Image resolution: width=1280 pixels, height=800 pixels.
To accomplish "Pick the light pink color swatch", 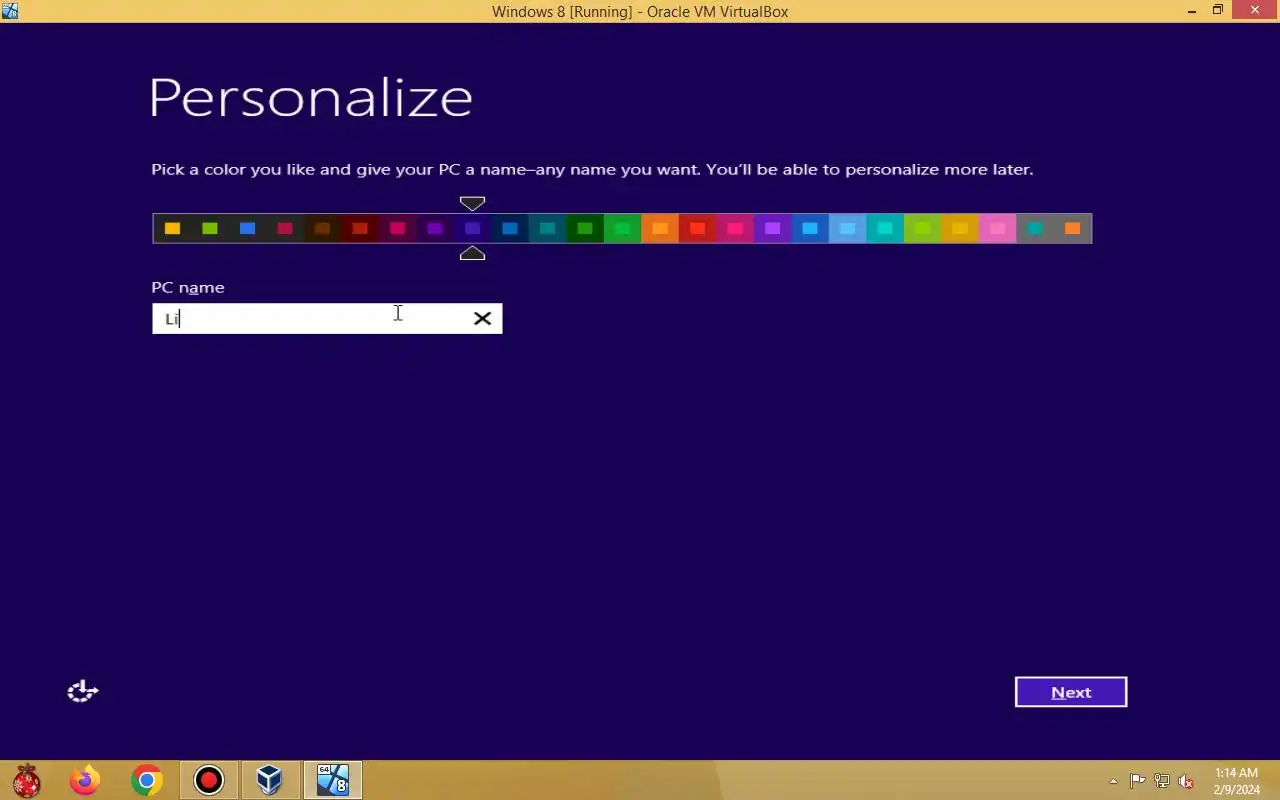I will coord(997,229).
